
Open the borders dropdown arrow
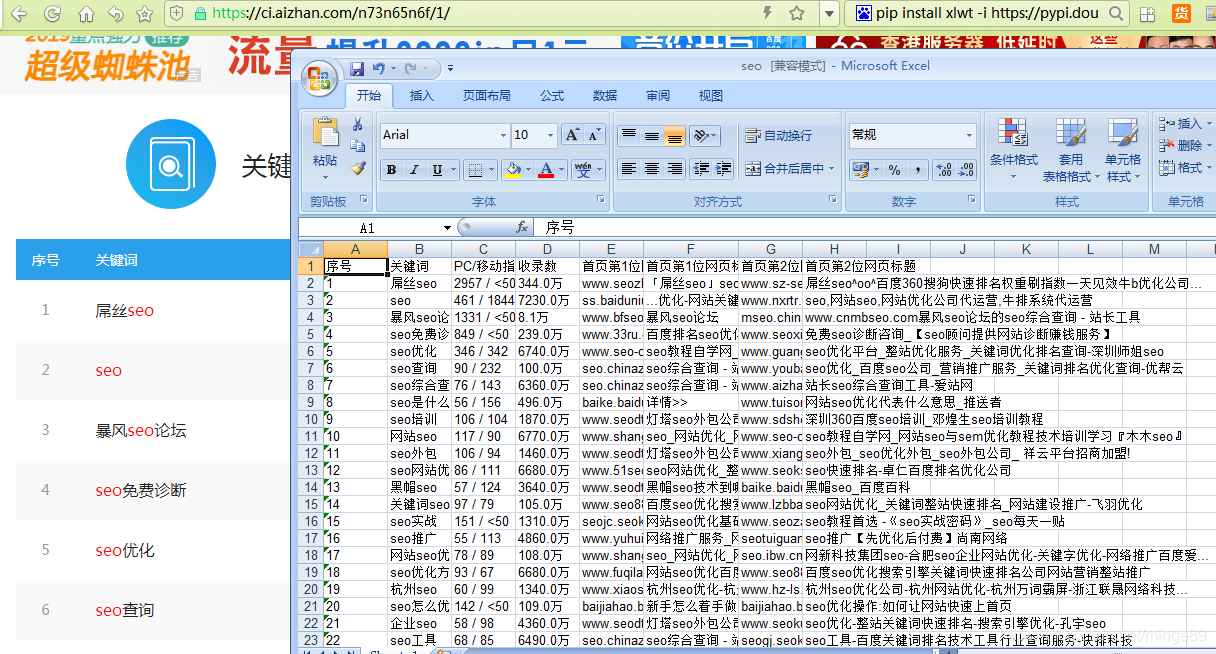491,170
